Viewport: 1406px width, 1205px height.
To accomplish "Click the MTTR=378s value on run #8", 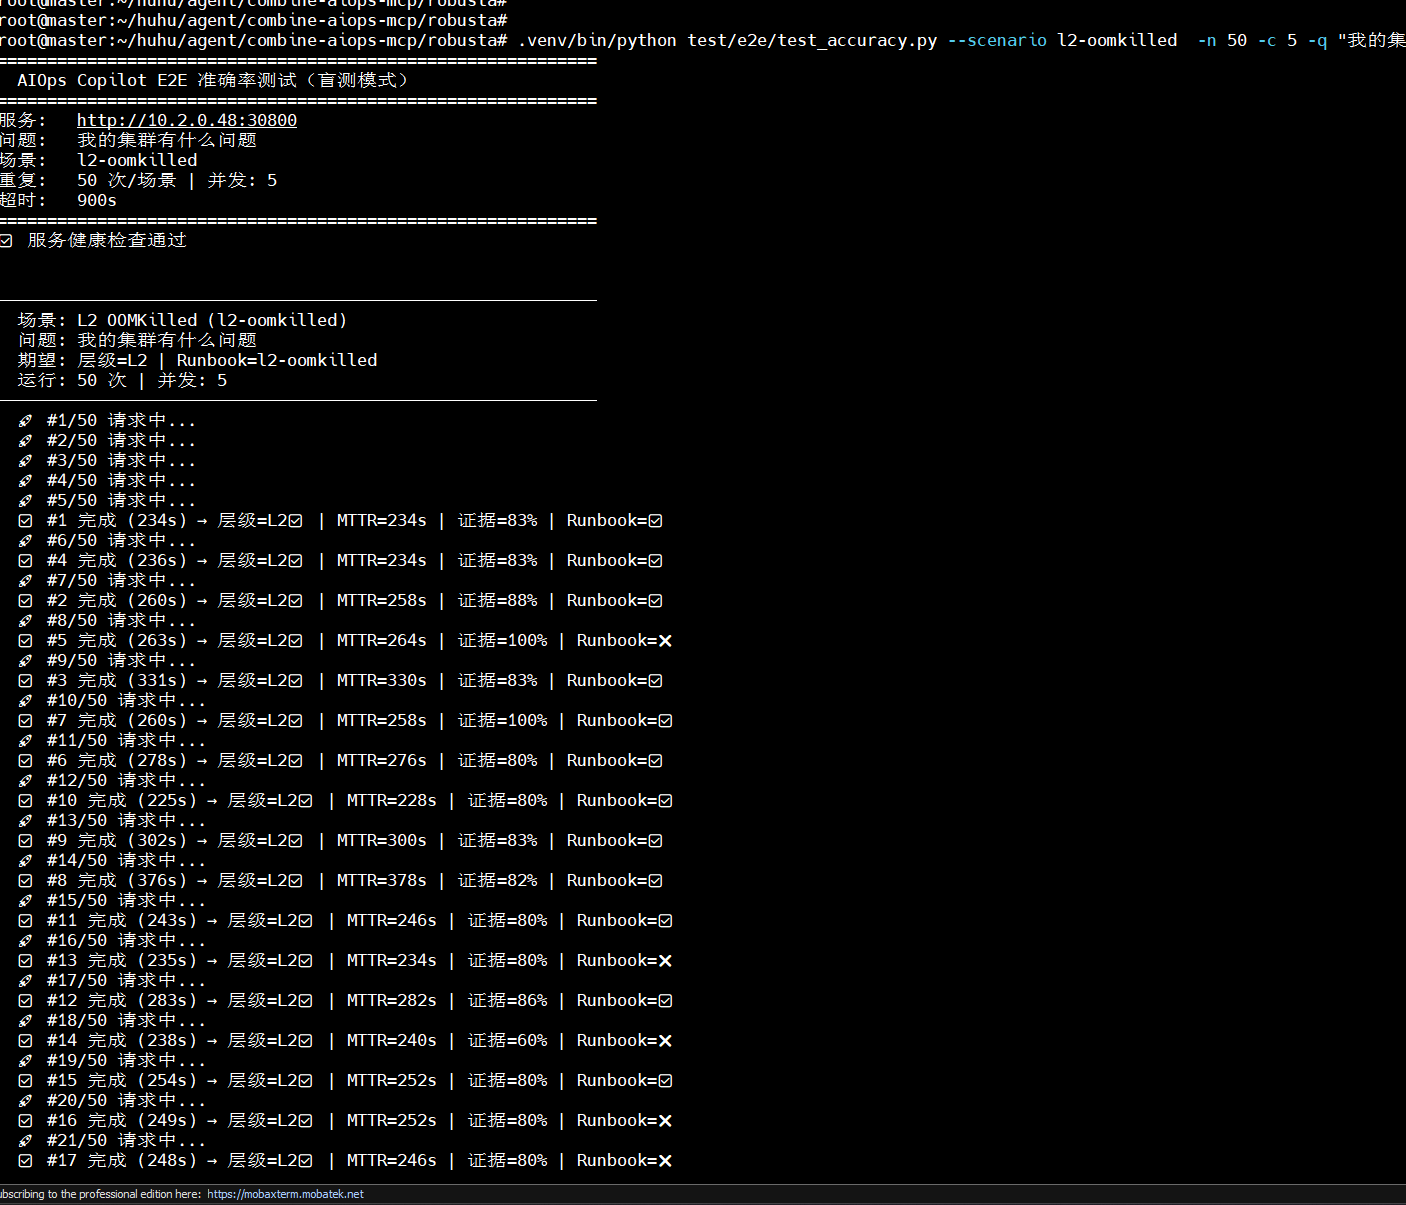I will (x=382, y=881).
